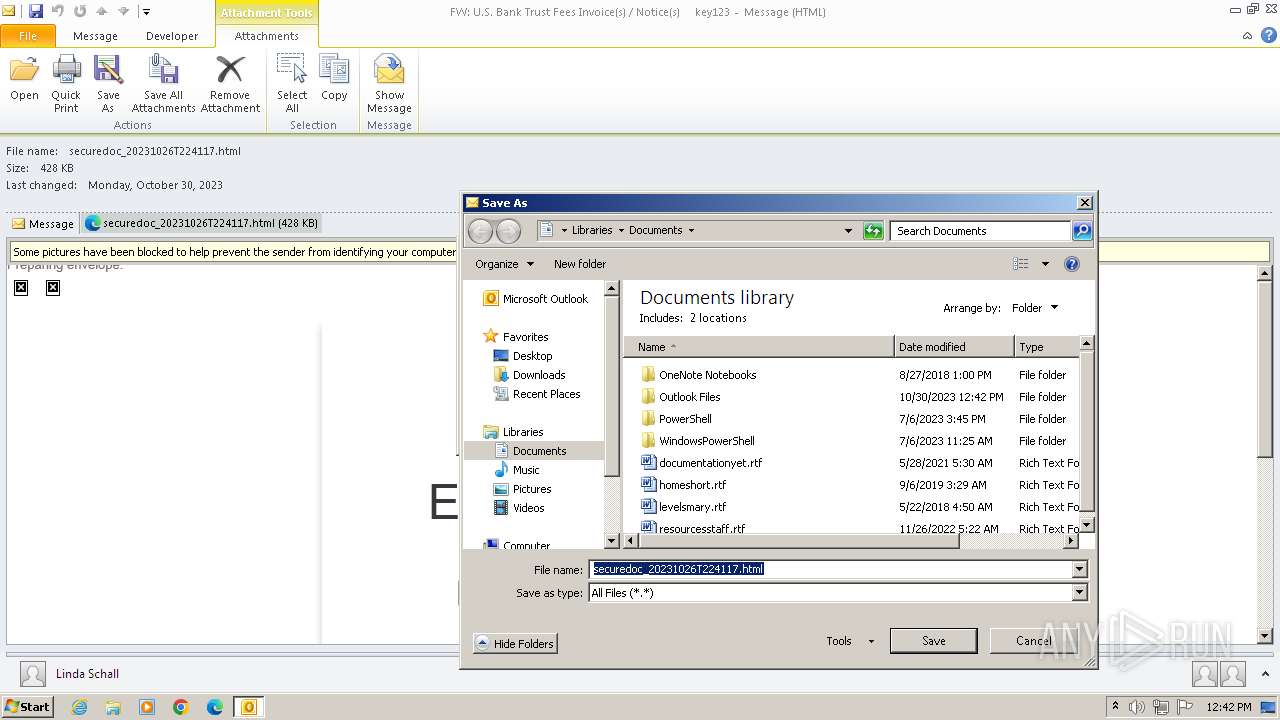Viewport: 1280px width, 720px height.
Task: Show hidden system tray icons
Action: pyautogui.click(x=1115, y=707)
